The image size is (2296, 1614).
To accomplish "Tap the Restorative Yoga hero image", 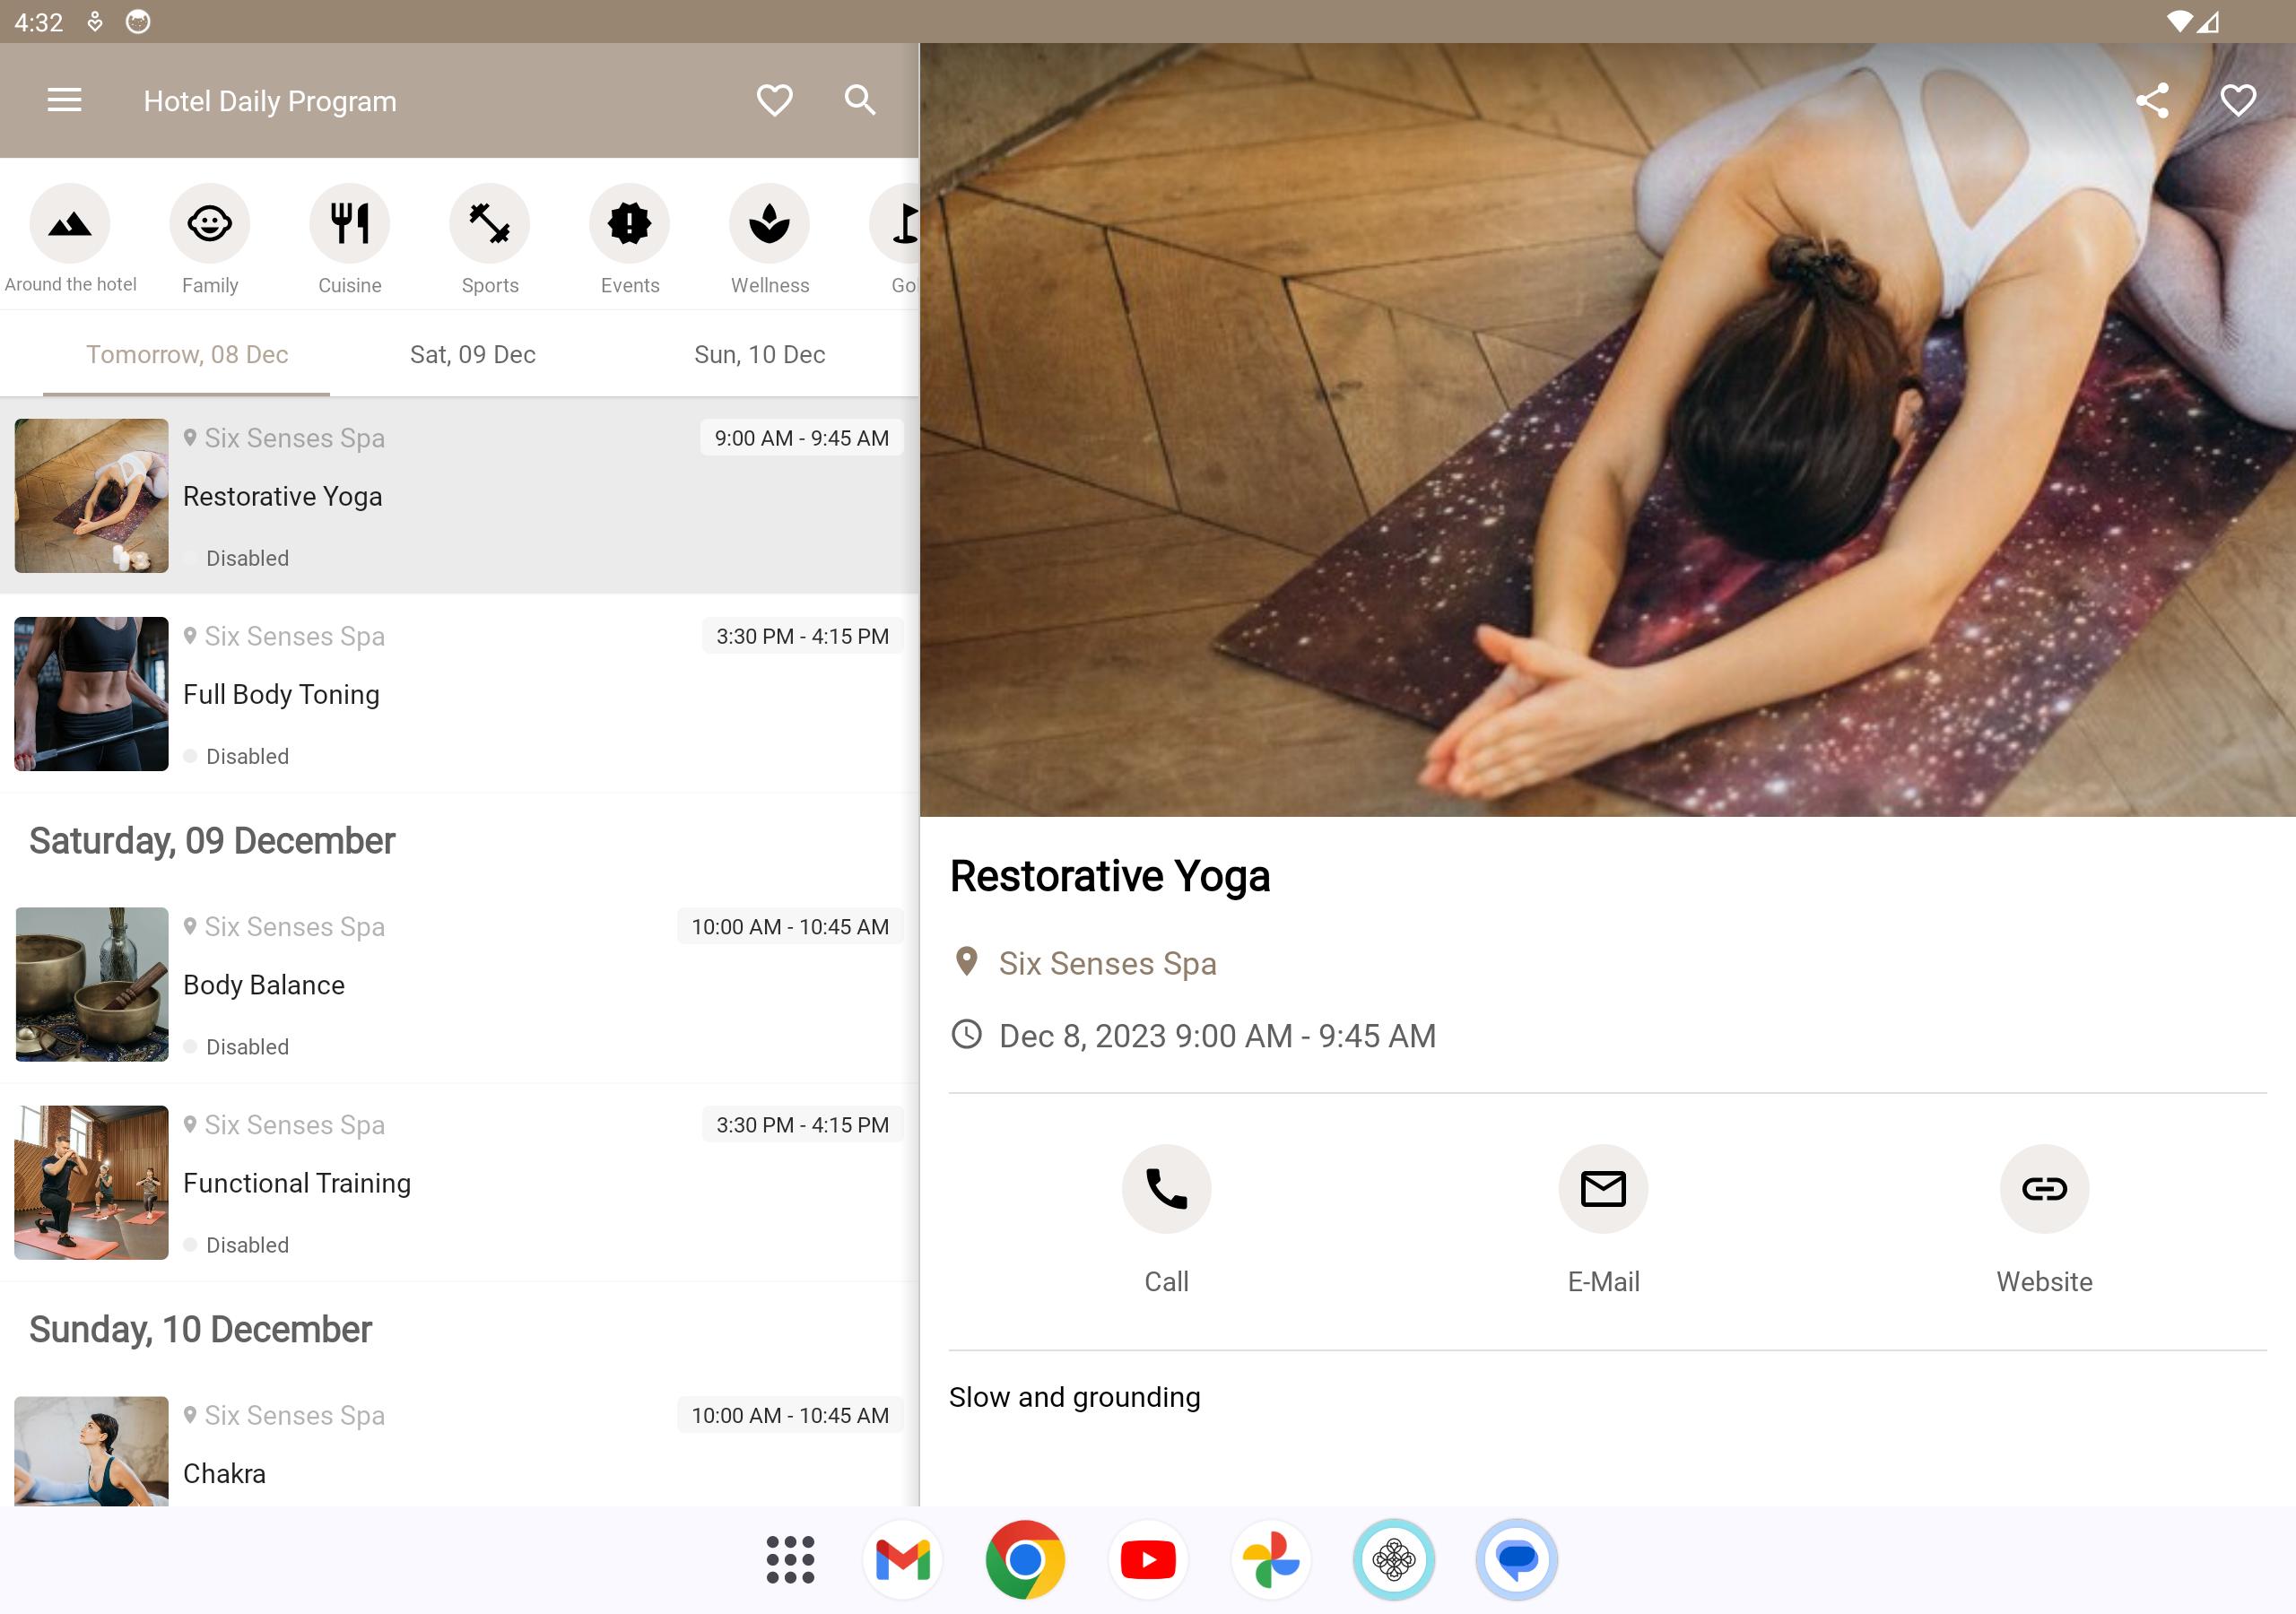I will pos(1607,430).
